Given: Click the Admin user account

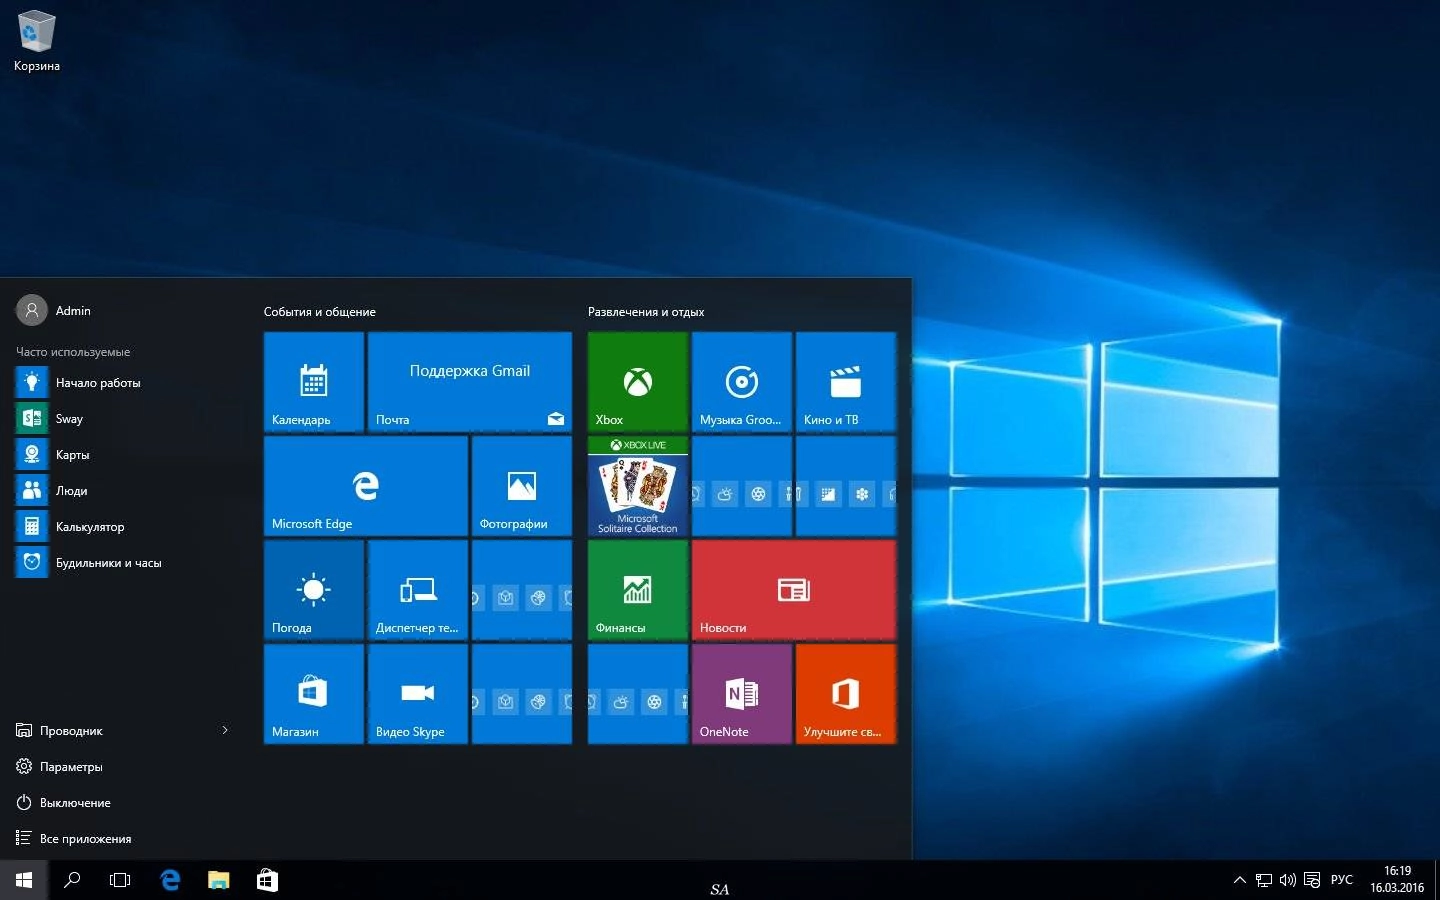Looking at the screenshot, I should point(54,311).
